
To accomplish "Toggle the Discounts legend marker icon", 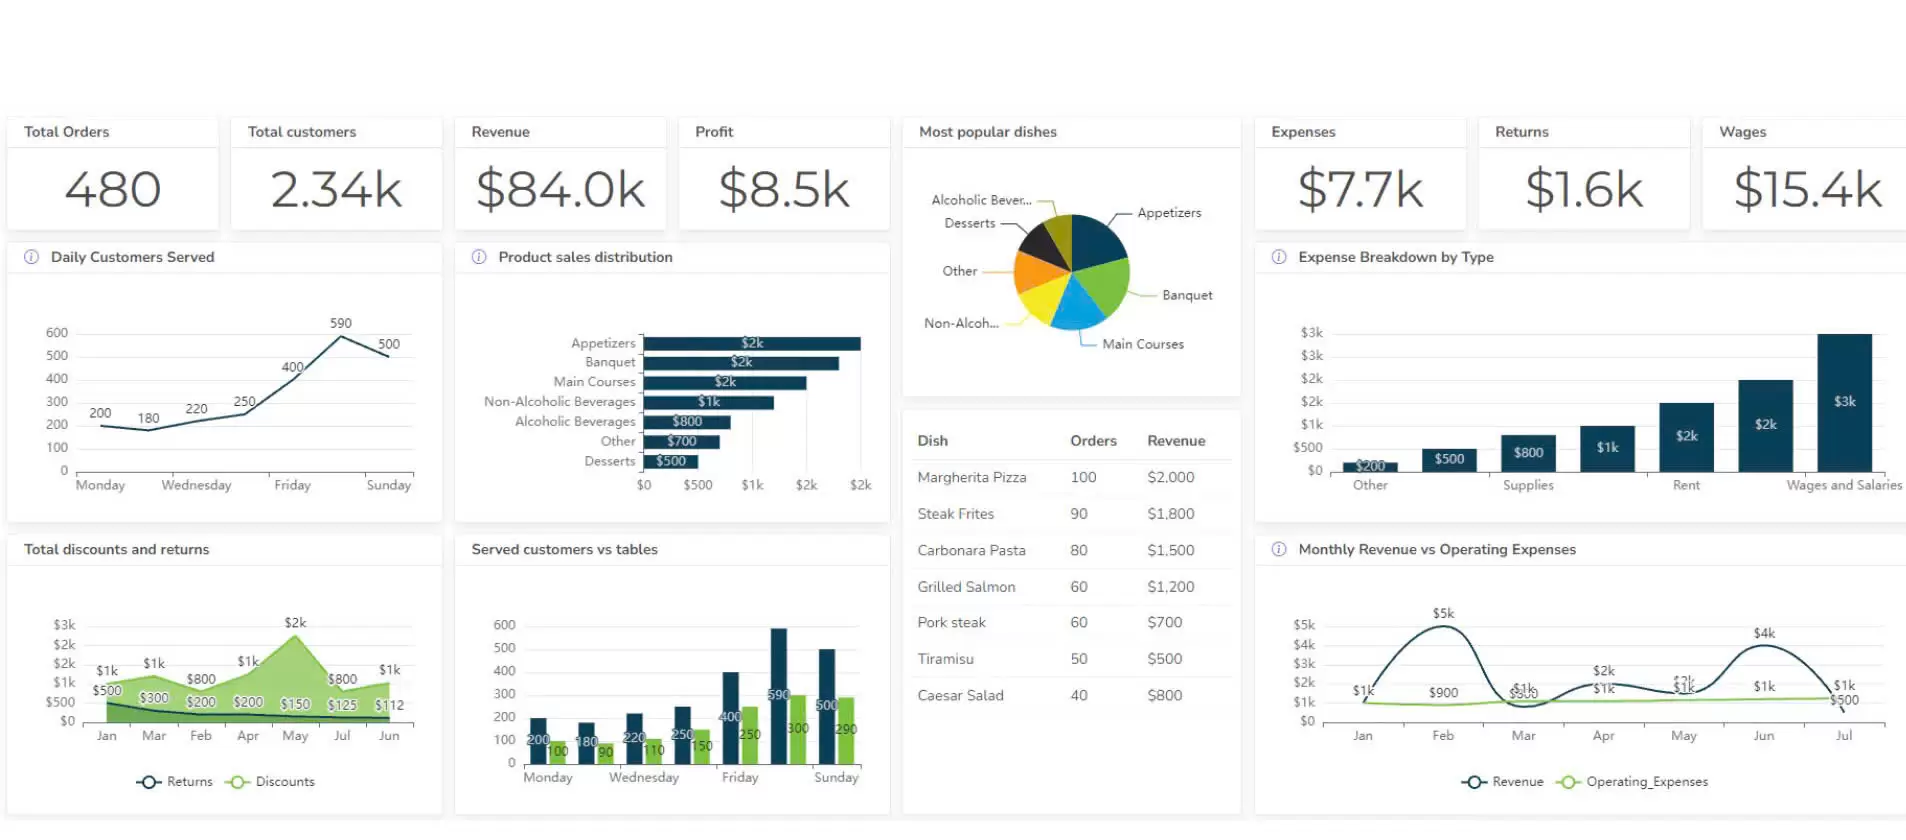I will point(237,782).
